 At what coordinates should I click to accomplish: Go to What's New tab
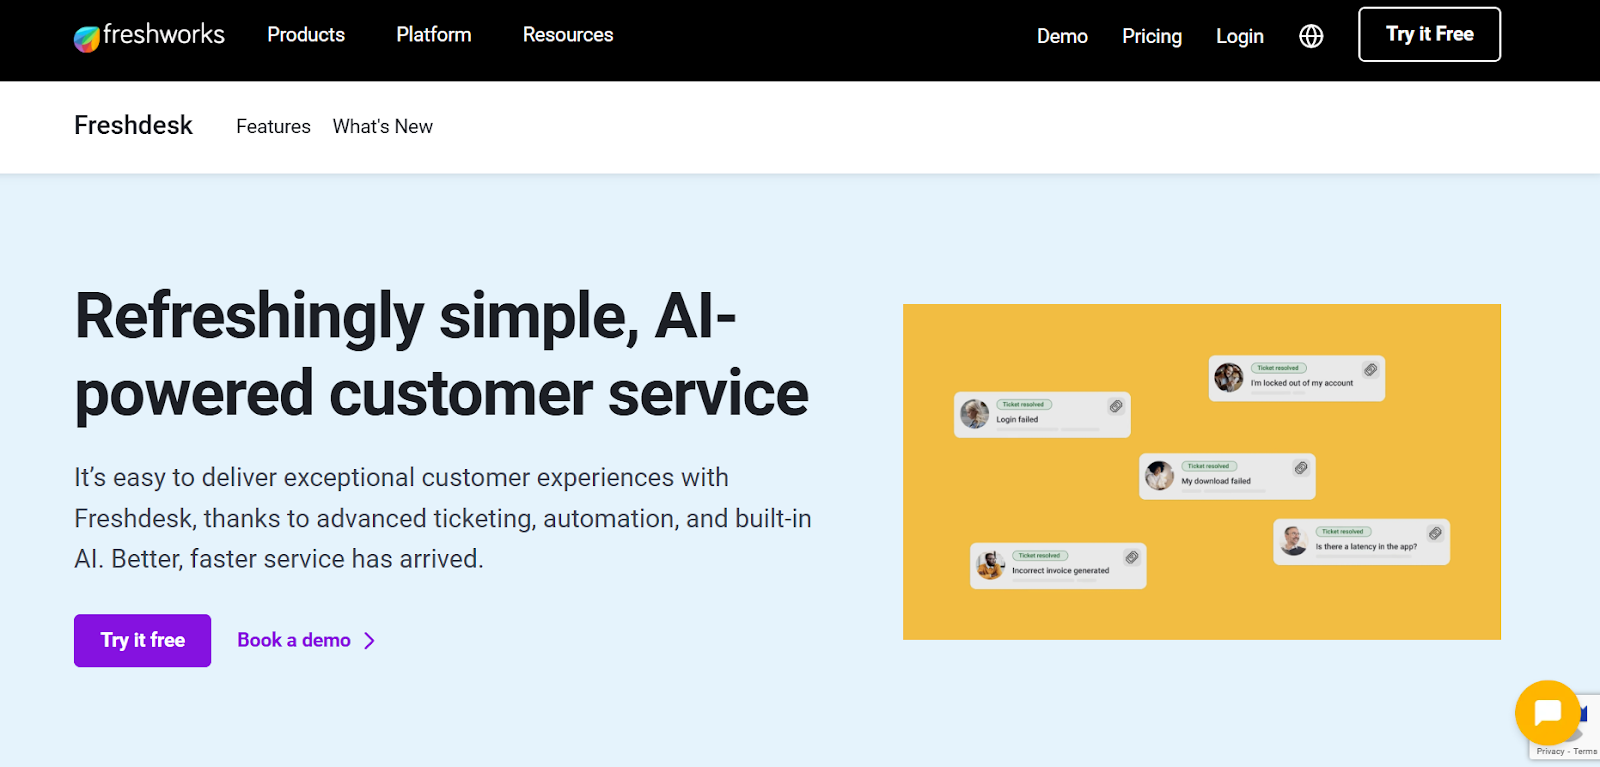pos(383,127)
